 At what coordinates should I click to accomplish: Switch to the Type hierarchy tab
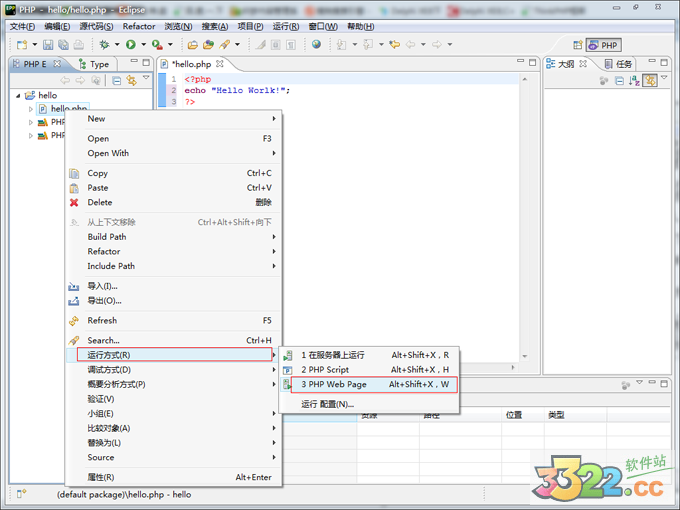pos(94,65)
